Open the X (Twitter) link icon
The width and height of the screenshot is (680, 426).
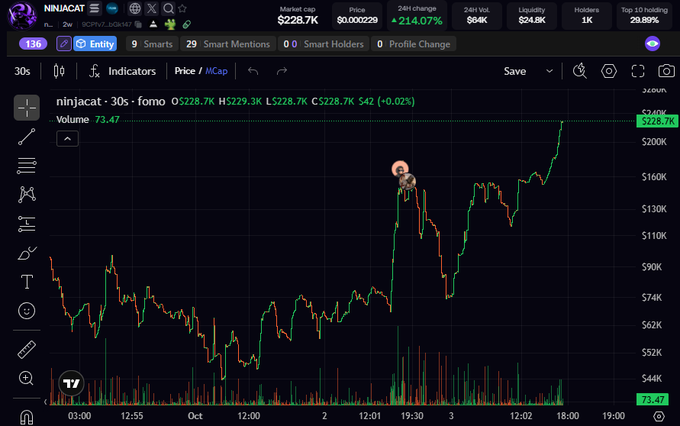(152, 8)
